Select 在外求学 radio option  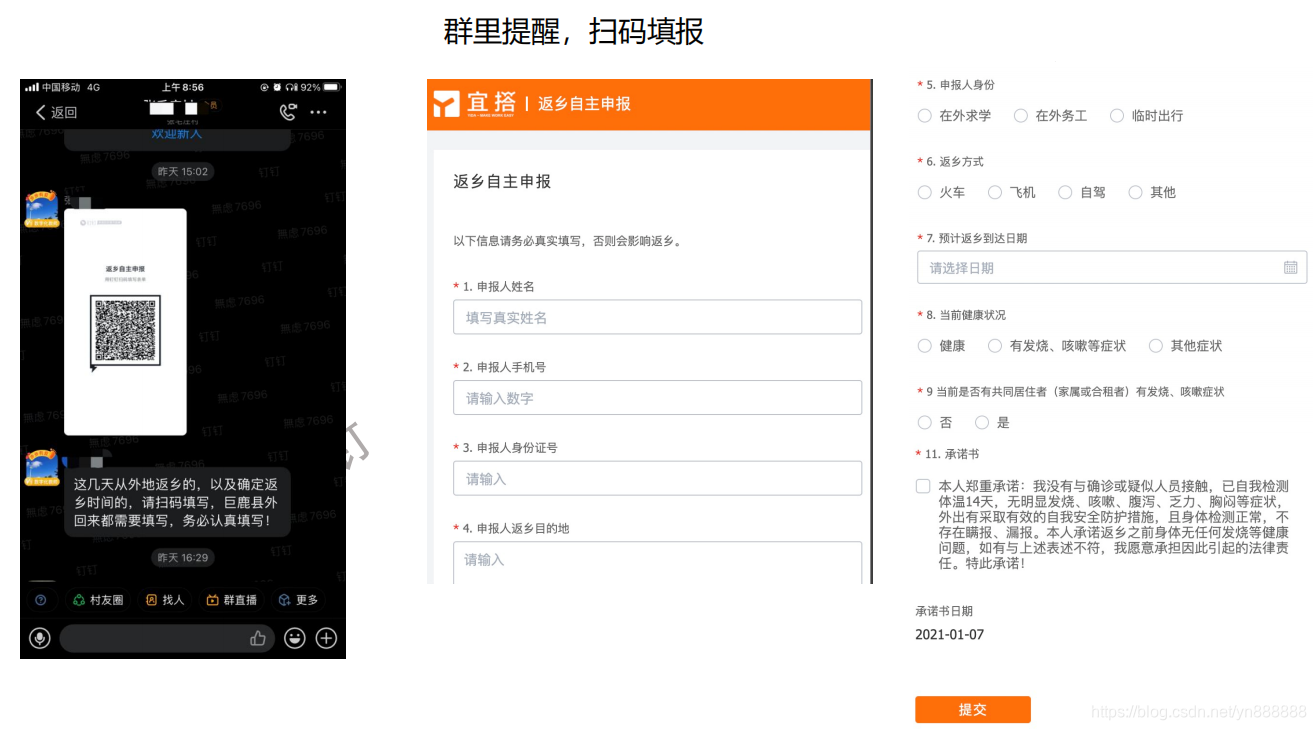tap(954, 116)
